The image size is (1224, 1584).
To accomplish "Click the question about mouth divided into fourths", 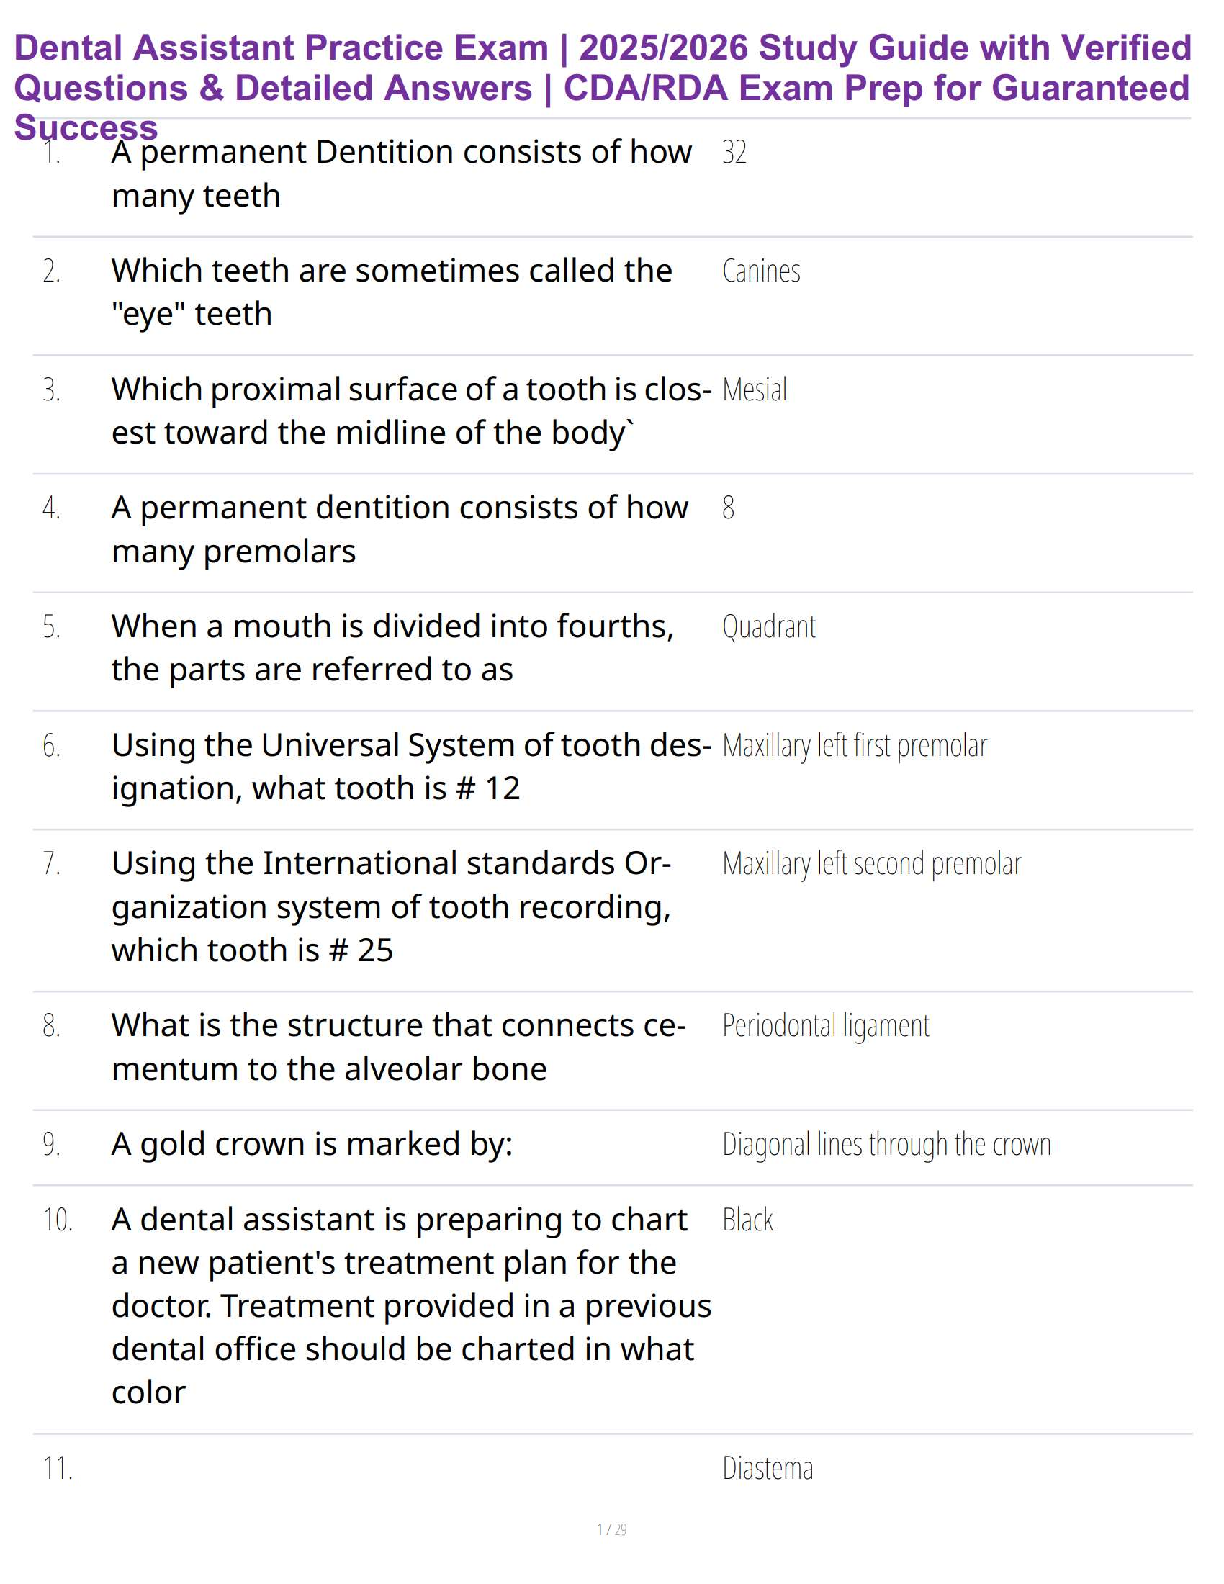I will coord(392,648).
